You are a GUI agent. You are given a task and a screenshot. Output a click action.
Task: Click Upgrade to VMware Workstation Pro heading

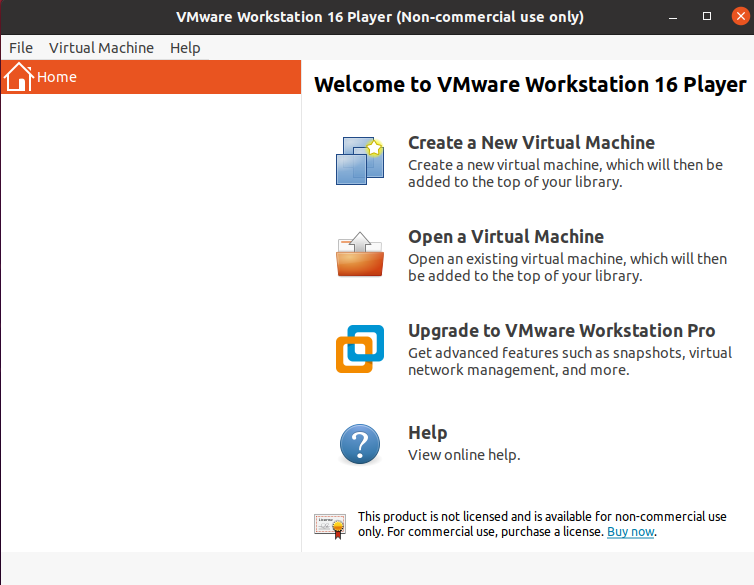[562, 331]
